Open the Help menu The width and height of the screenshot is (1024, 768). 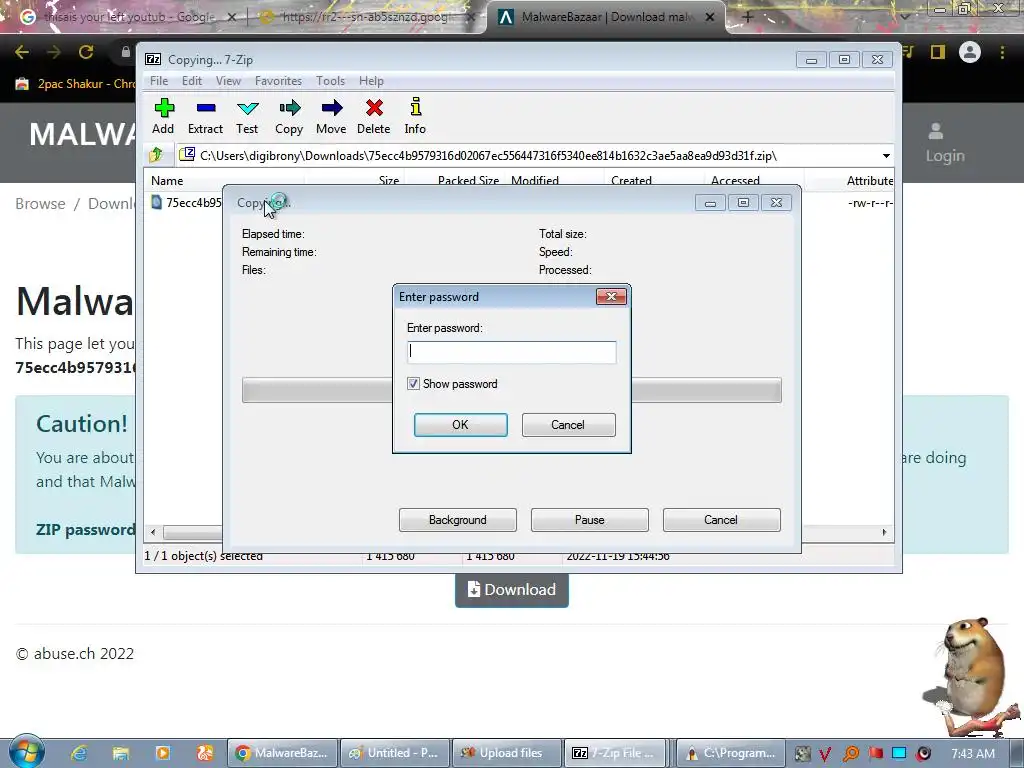(x=371, y=80)
